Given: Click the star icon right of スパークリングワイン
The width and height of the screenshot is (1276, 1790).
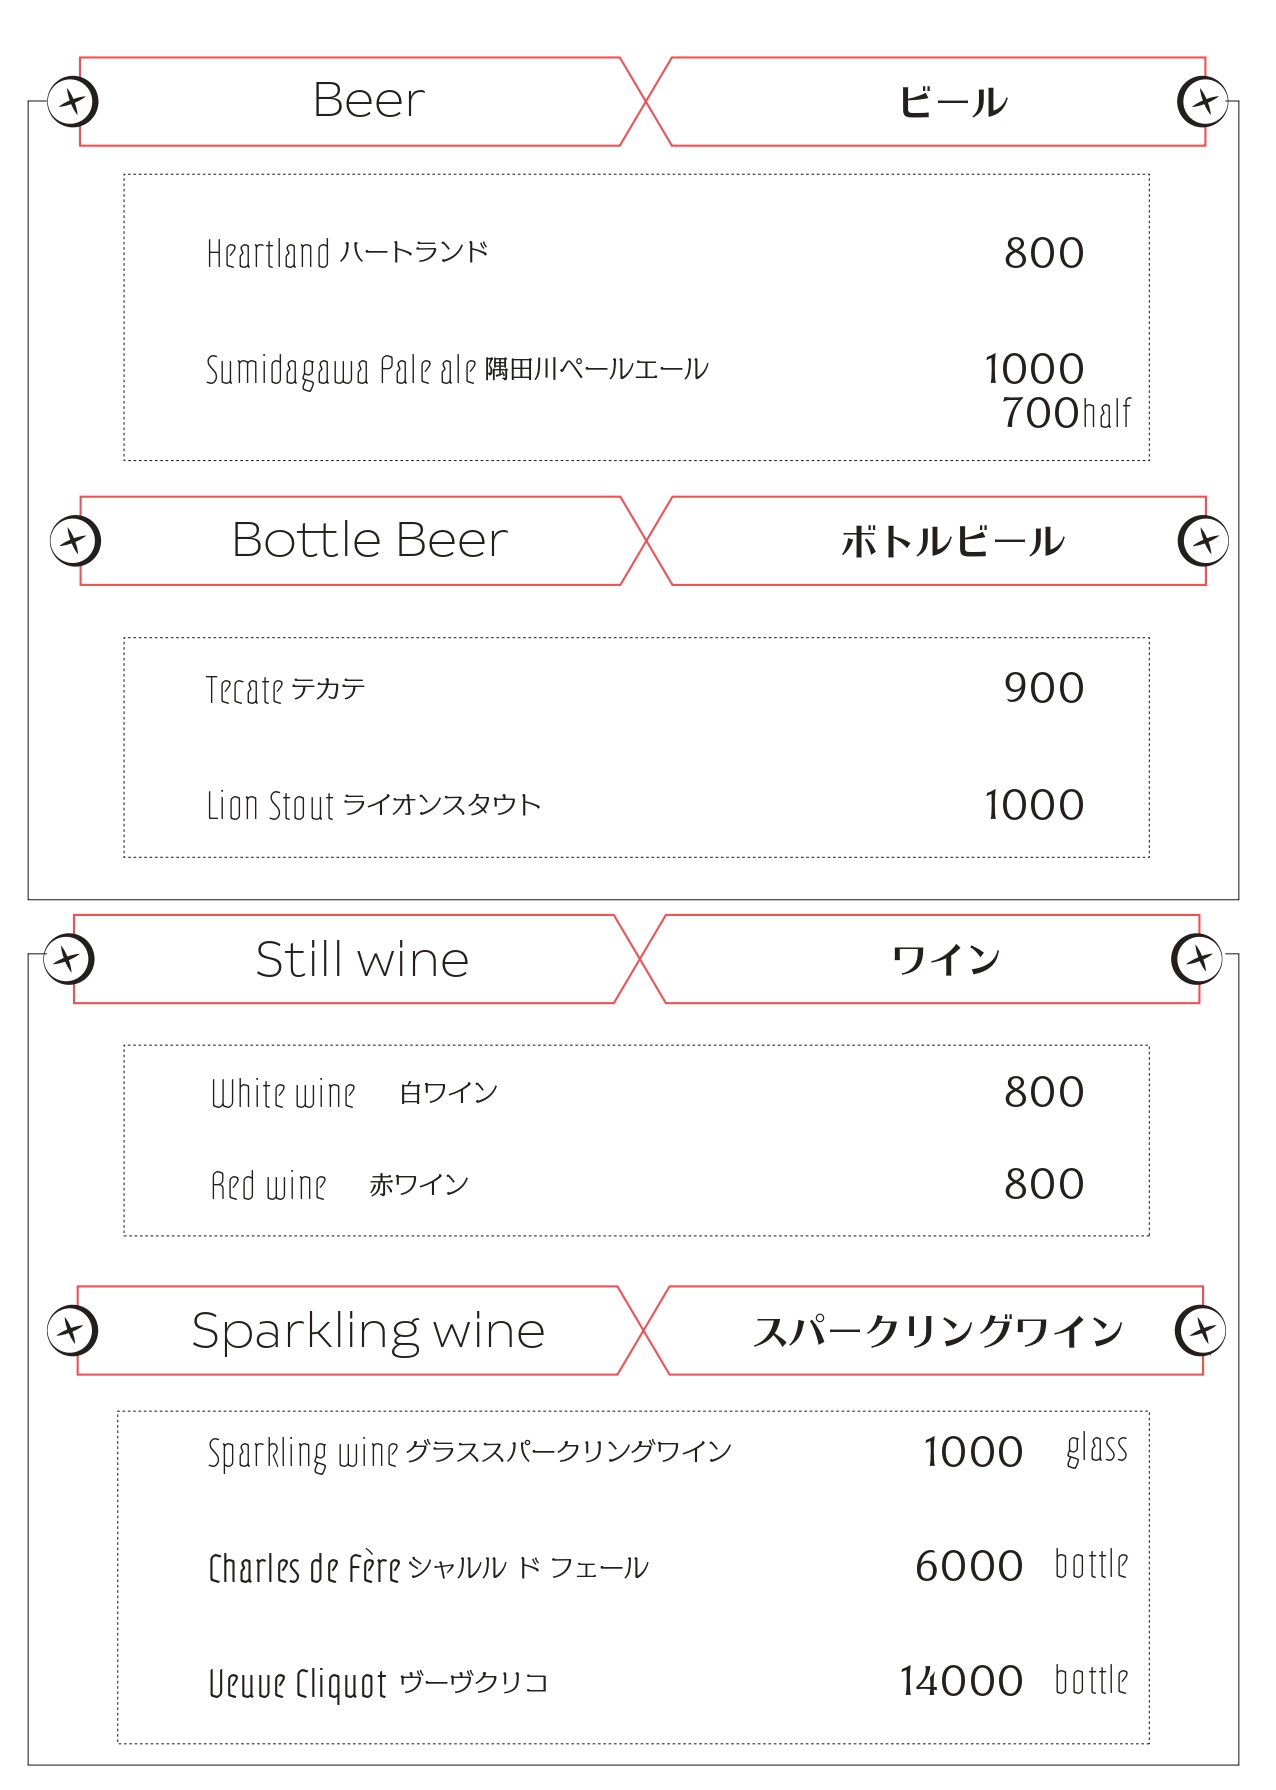Looking at the screenshot, I should click(1201, 1330).
